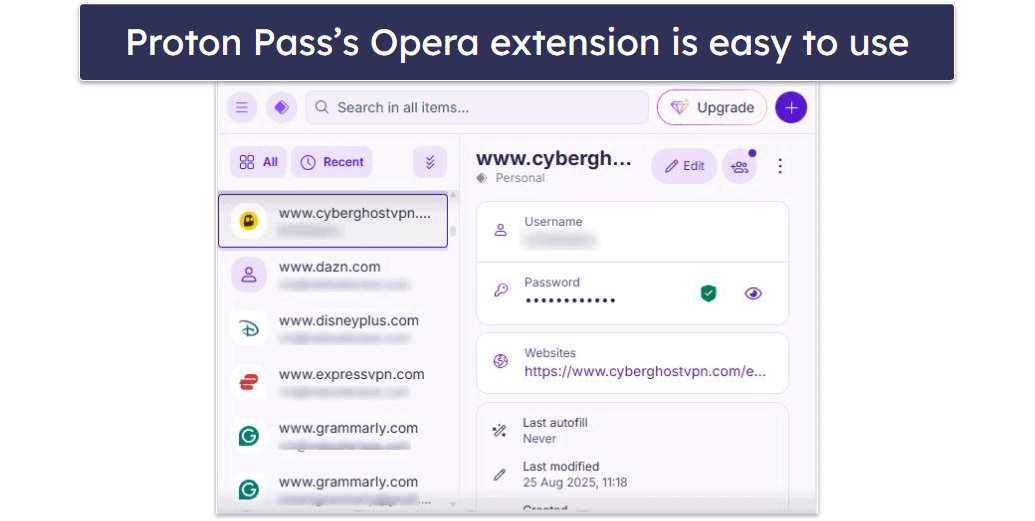Viewport: 1035px width, 521px height.
Task: Open three-dot more options menu
Action: tap(780, 166)
